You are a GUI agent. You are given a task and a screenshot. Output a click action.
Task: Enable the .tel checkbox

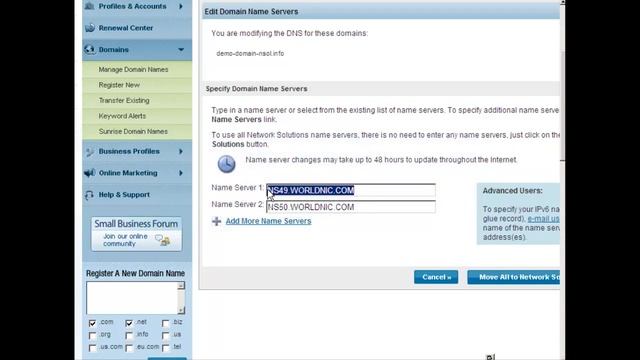(x=165, y=348)
